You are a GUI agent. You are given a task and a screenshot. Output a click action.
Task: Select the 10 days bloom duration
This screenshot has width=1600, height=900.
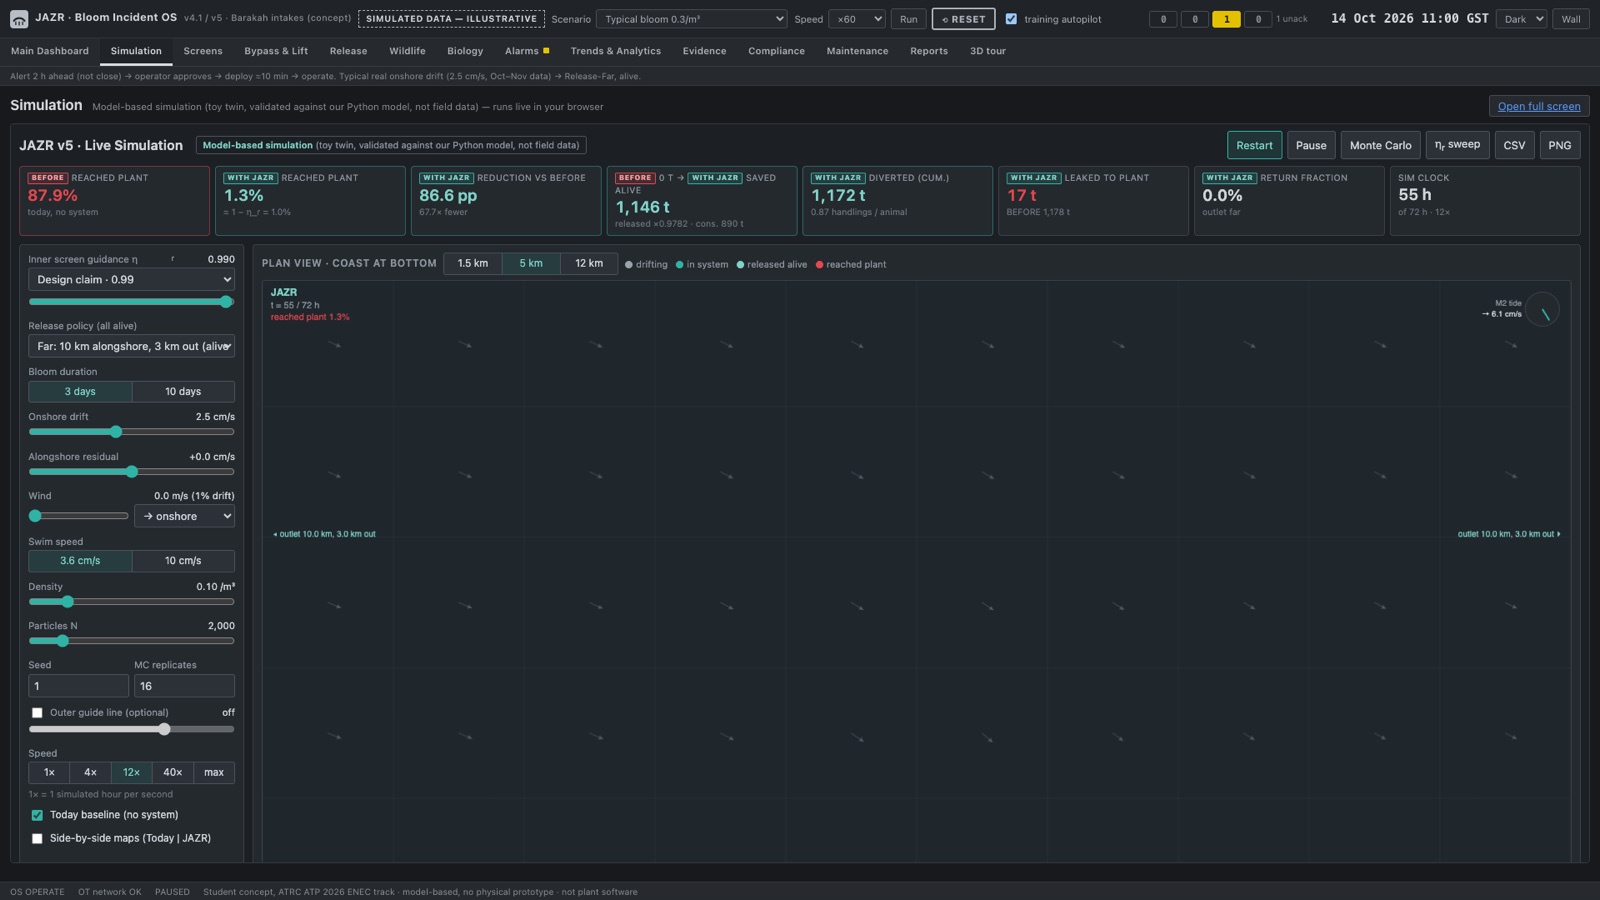pyautogui.click(x=183, y=392)
